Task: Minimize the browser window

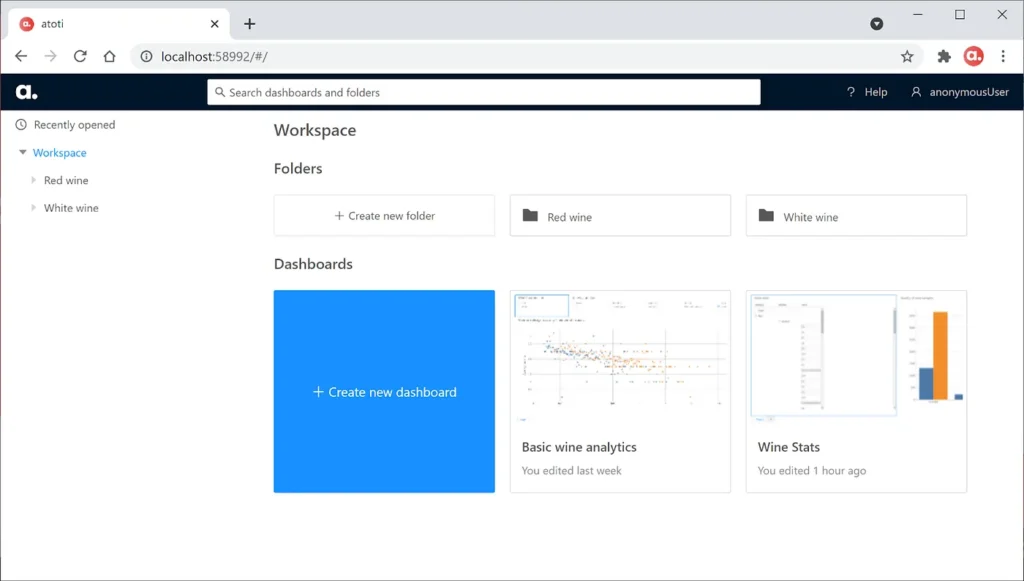Action: tap(918, 14)
